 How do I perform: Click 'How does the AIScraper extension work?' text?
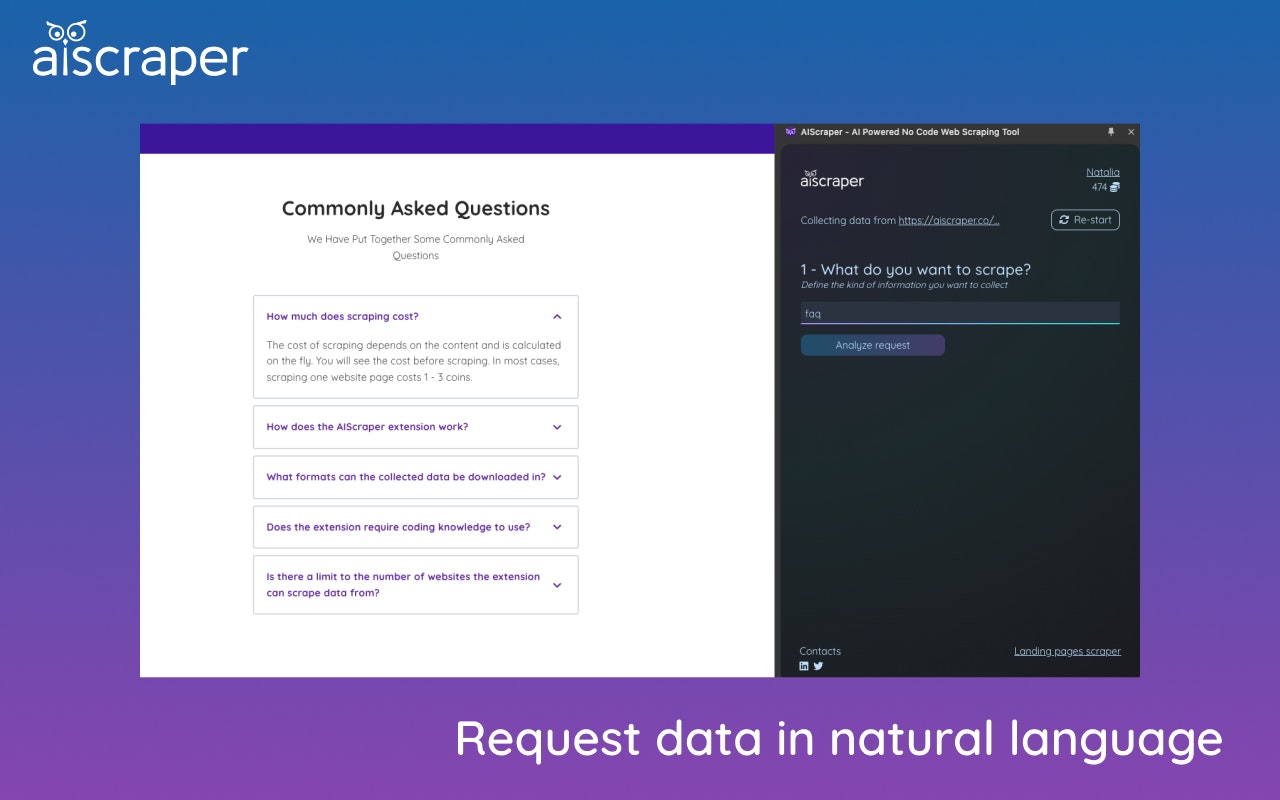[367, 427]
